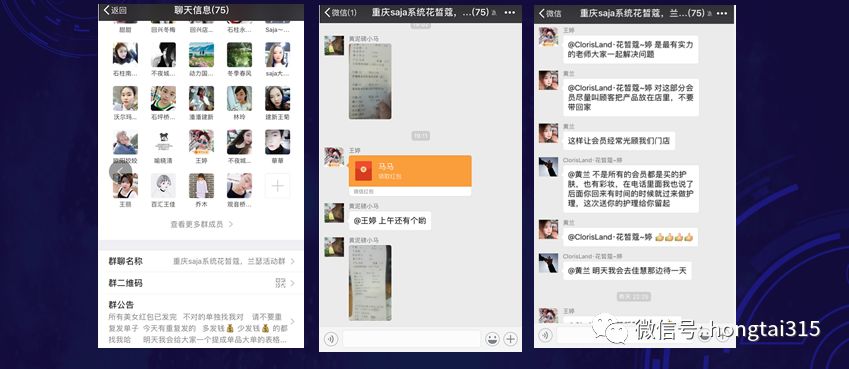Open the 群二维码 row
Image resolution: width=849 pixels, height=369 pixels.
(x=201, y=283)
